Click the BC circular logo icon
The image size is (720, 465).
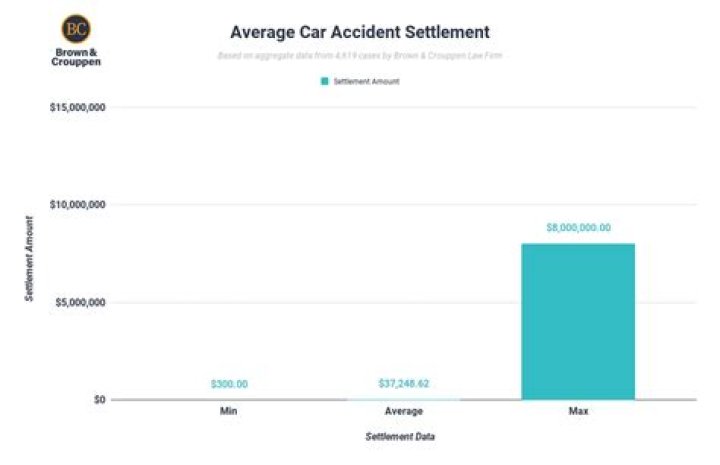coord(74,28)
